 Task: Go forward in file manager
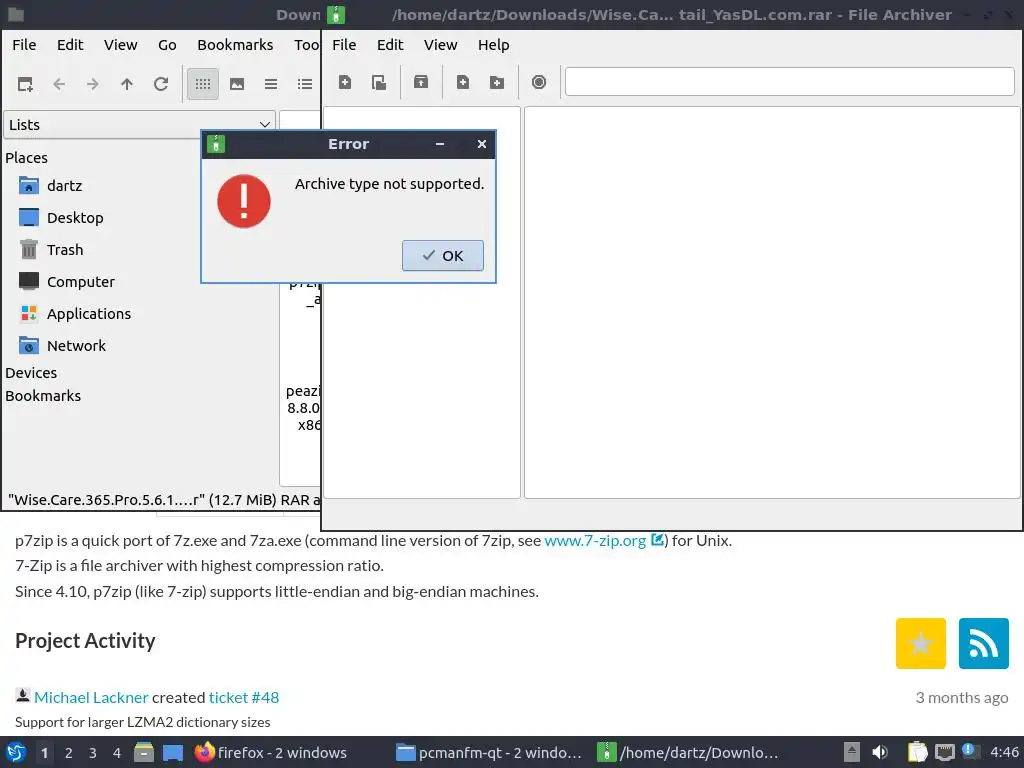[93, 84]
